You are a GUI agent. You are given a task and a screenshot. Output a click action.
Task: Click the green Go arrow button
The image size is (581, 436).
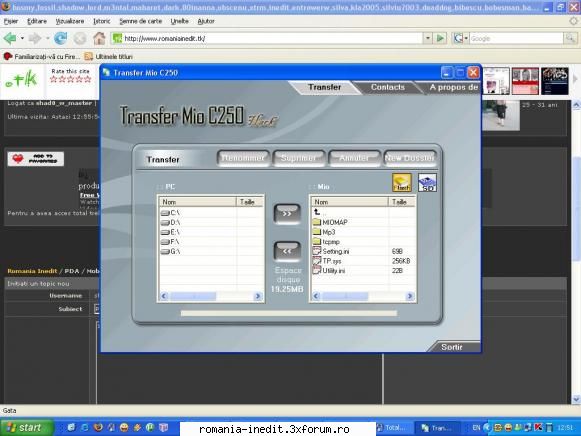tap(440, 38)
